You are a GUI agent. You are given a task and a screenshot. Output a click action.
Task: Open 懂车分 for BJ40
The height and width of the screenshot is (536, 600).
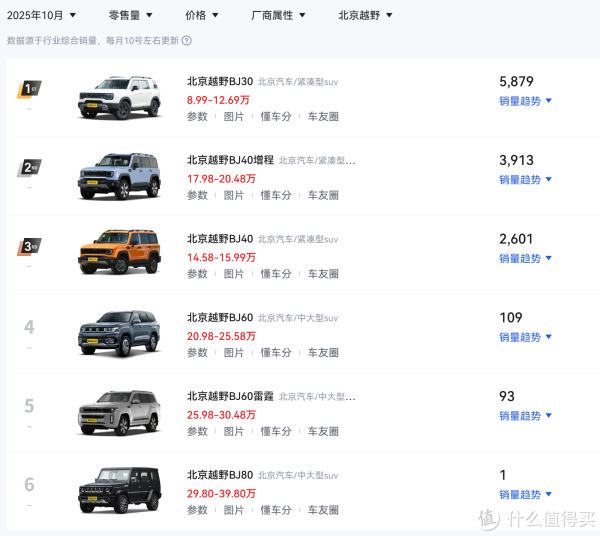click(x=276, y=274)
